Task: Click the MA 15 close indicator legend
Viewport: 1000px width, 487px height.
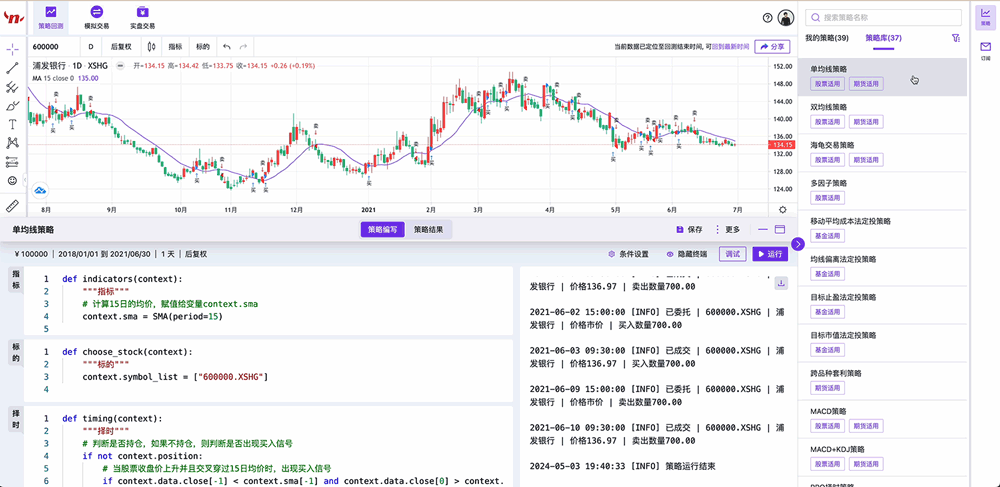Action: pos(65,78)
